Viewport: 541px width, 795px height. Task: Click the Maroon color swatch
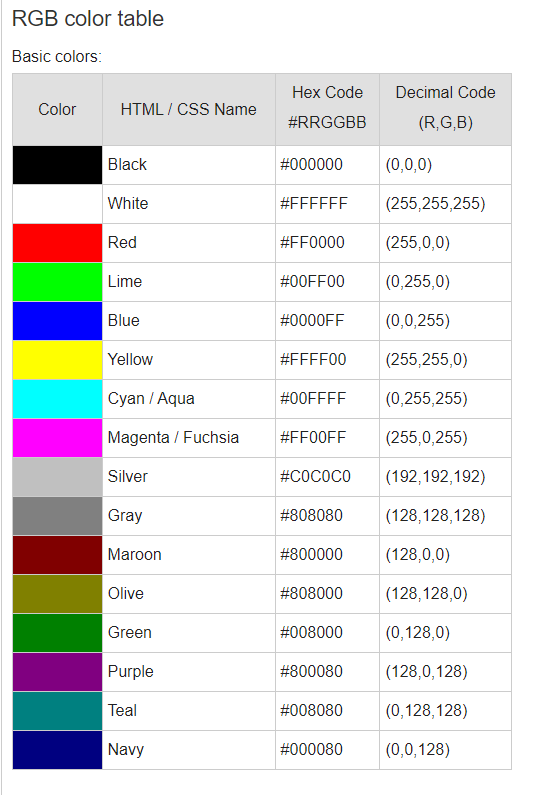[x=57, y=555]
